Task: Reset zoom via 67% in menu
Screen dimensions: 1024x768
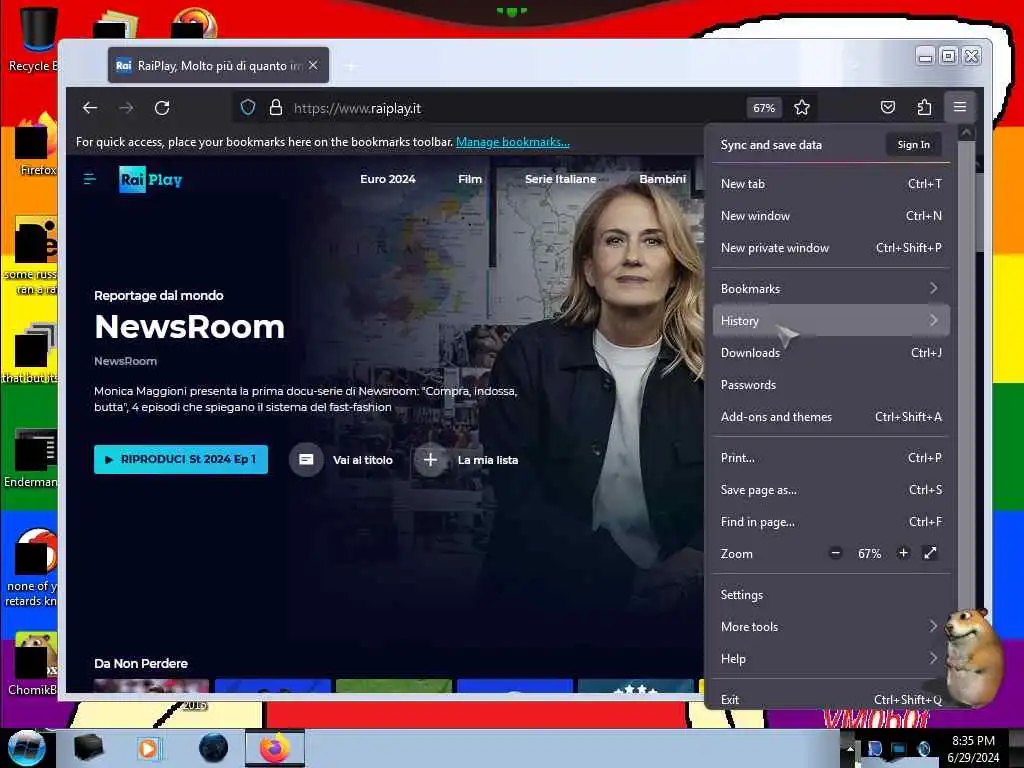Action: [x=869, y=554]
